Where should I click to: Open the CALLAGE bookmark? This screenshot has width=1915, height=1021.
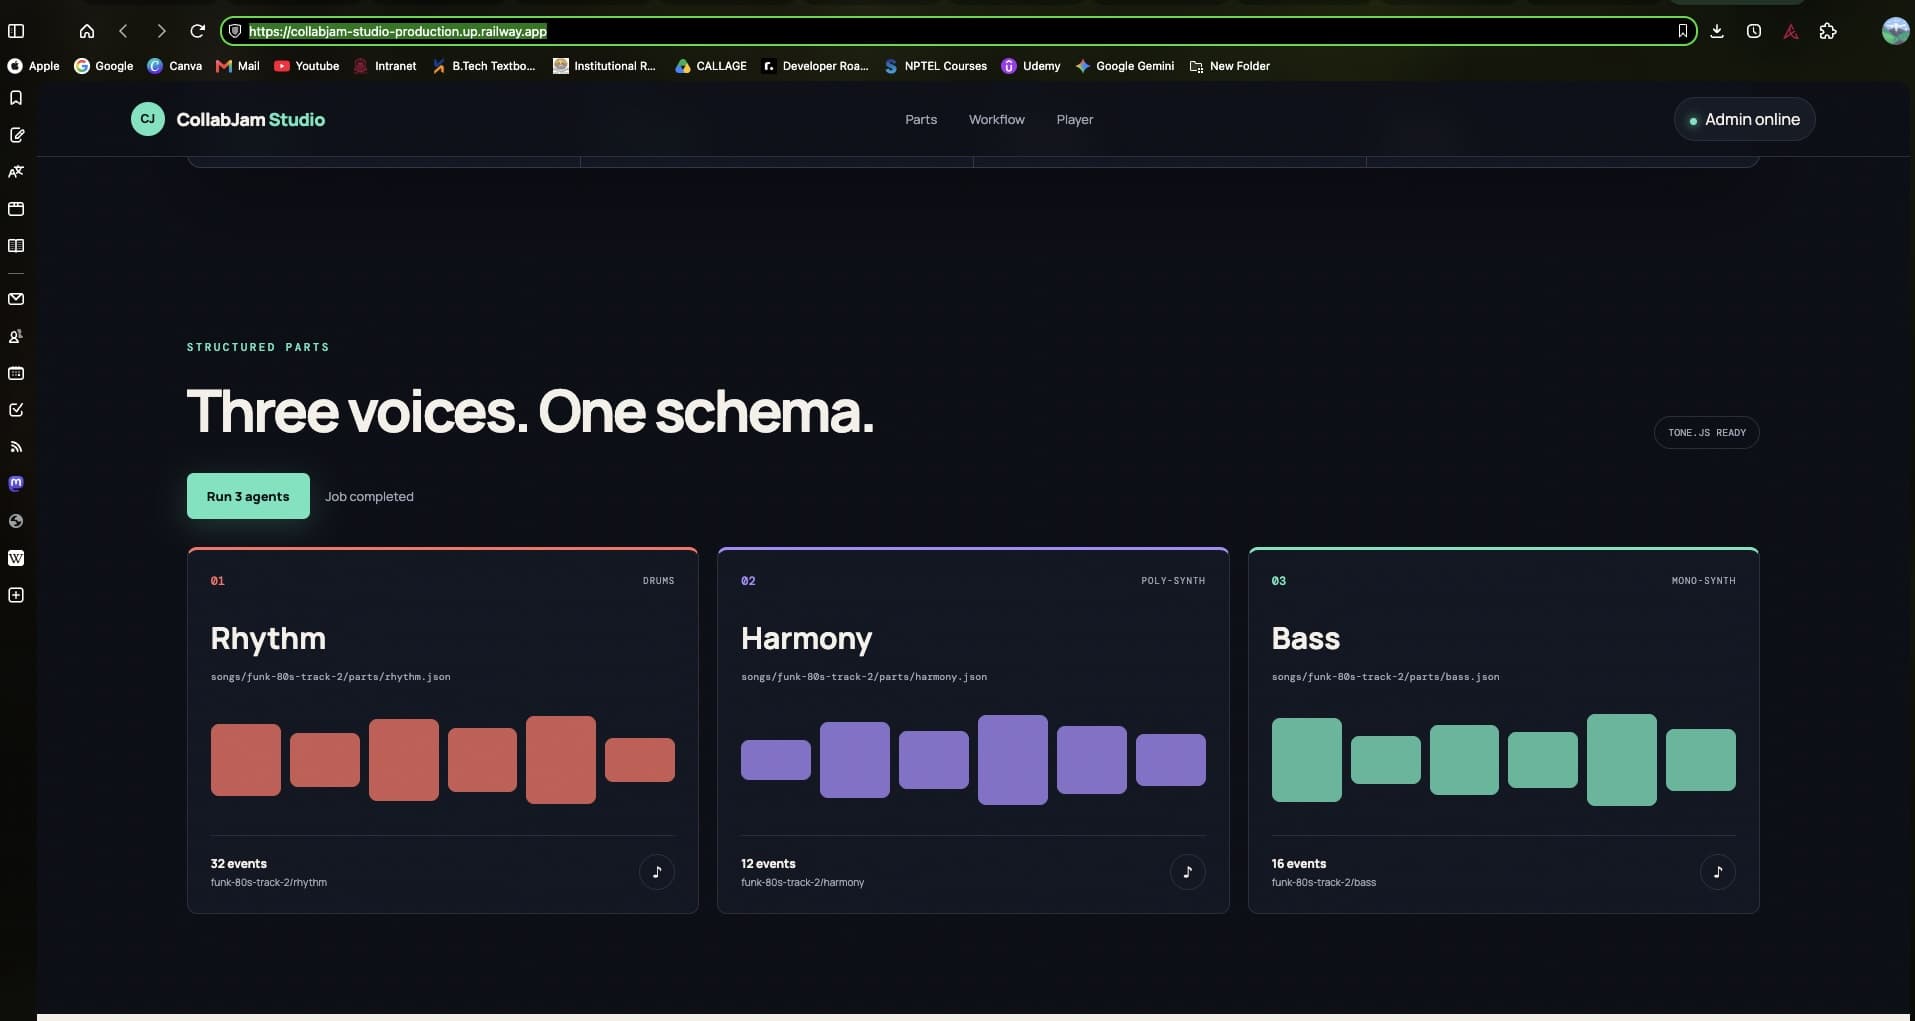point(711,66)
